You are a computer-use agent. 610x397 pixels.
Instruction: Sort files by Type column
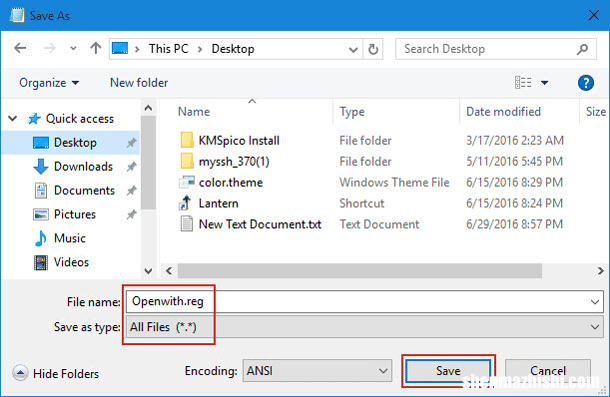[352, 112]
